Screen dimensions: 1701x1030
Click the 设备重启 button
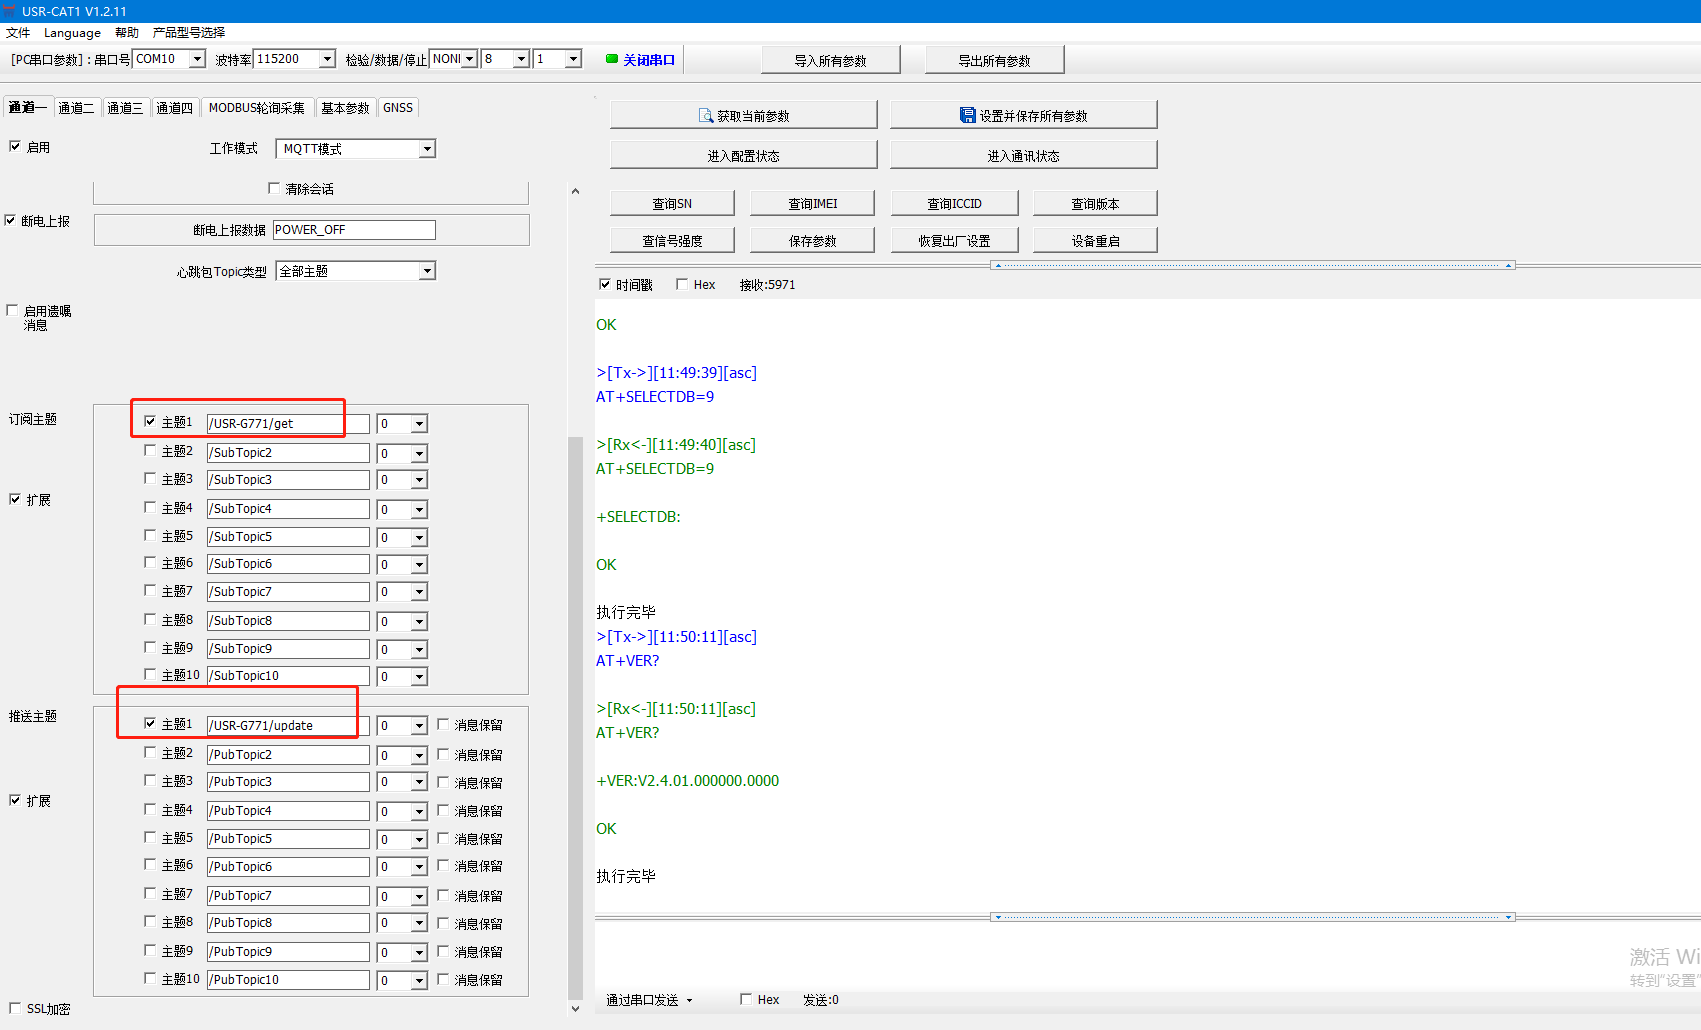tap(1095, 241)
